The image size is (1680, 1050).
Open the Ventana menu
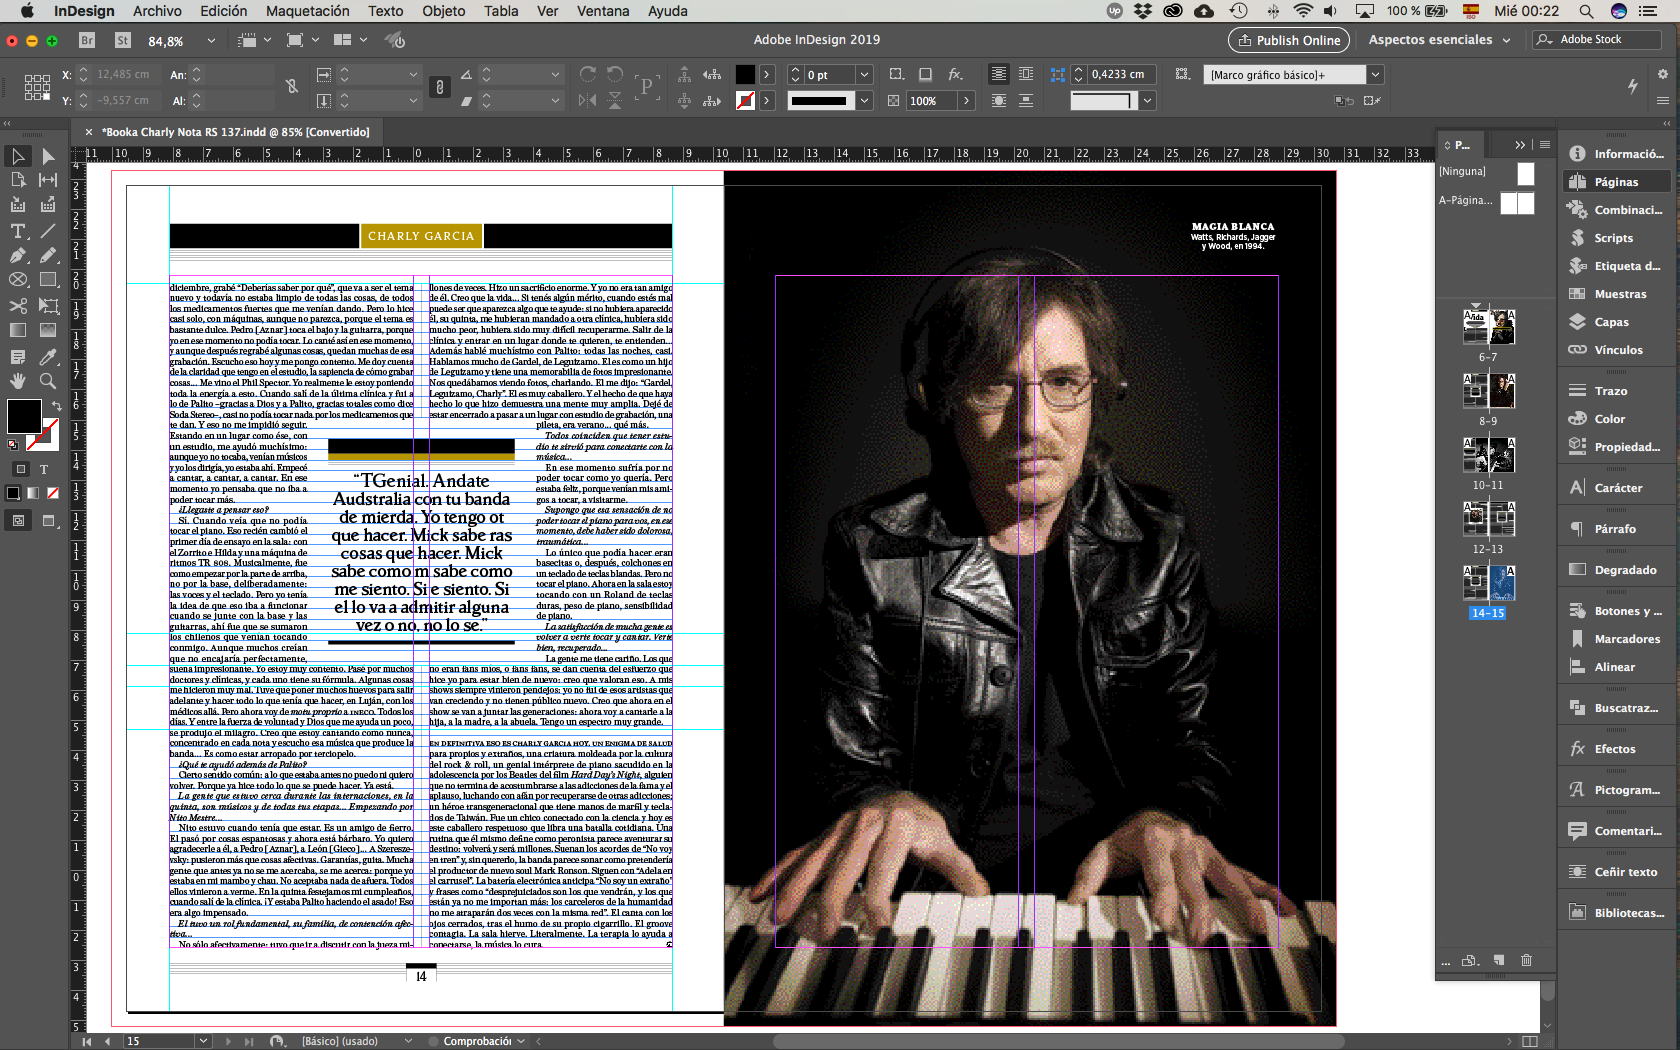tap(603, 11)
